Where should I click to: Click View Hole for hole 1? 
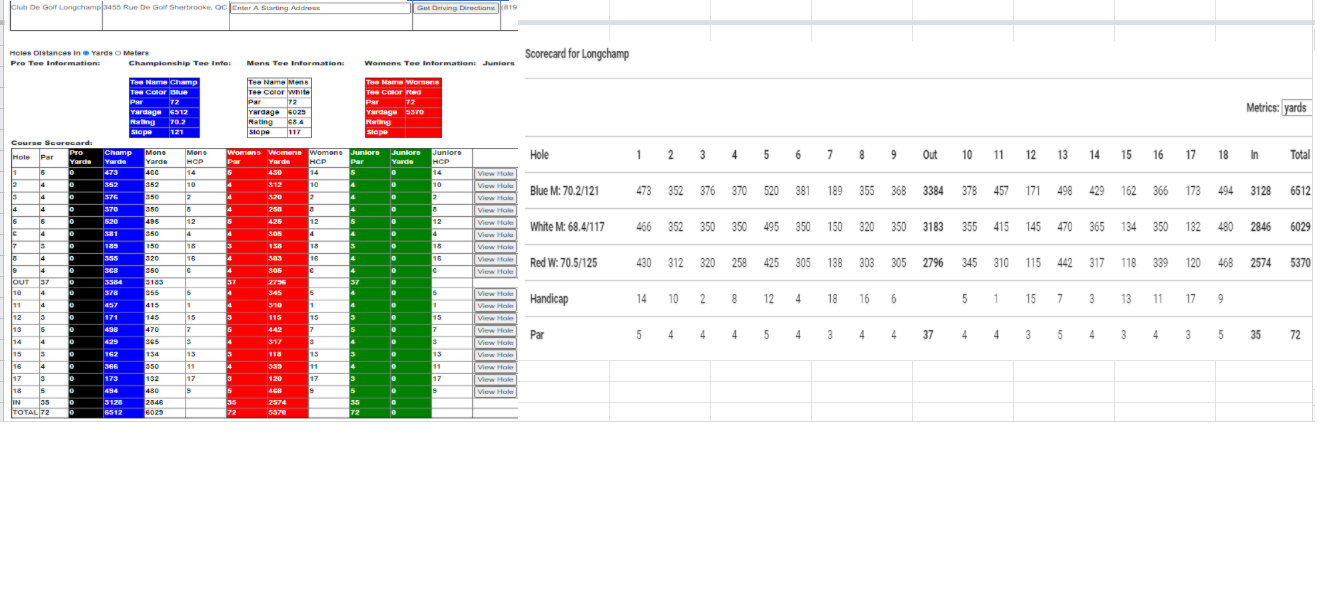click(x=495, y=173)
